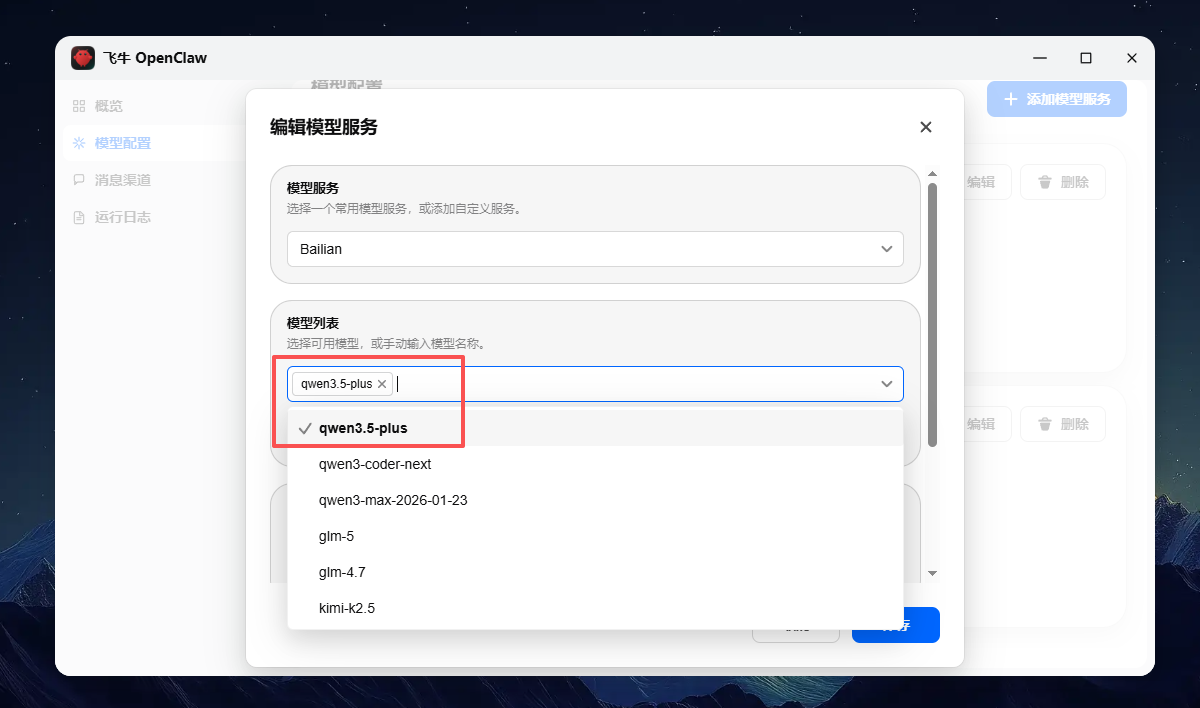This screenshot has height=708, width=1200.
Task: Select the kimi-k2.5 model option
Action: click(595, 608)
